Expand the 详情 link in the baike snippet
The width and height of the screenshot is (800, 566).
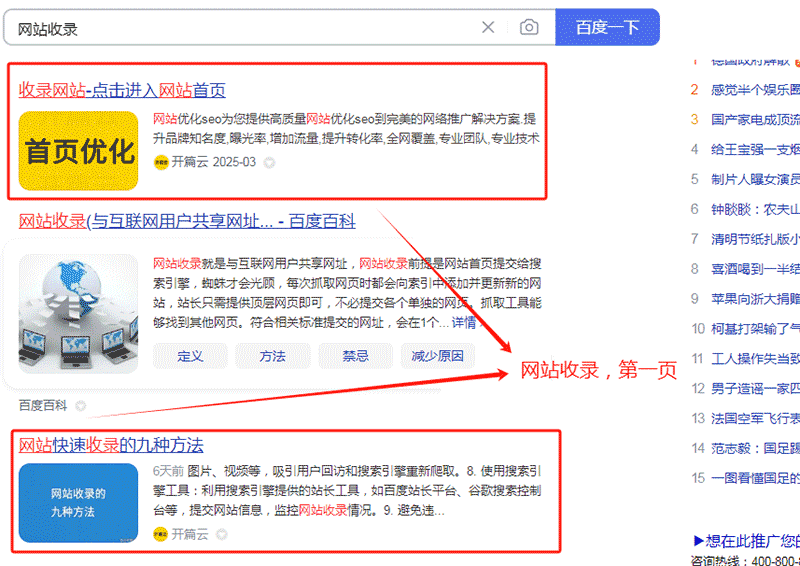point(464,323)
